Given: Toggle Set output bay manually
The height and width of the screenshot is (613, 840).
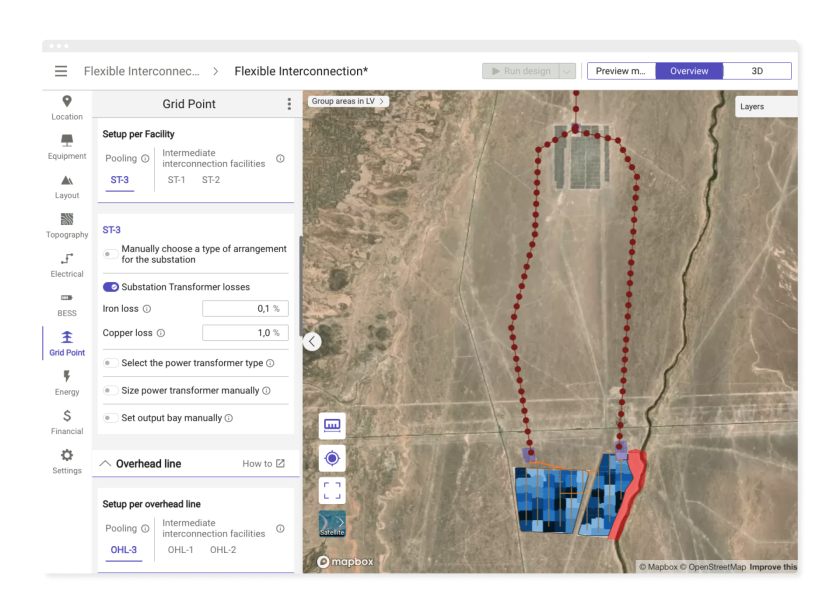Looking at the screenshot, I should (x=111, y=418).
